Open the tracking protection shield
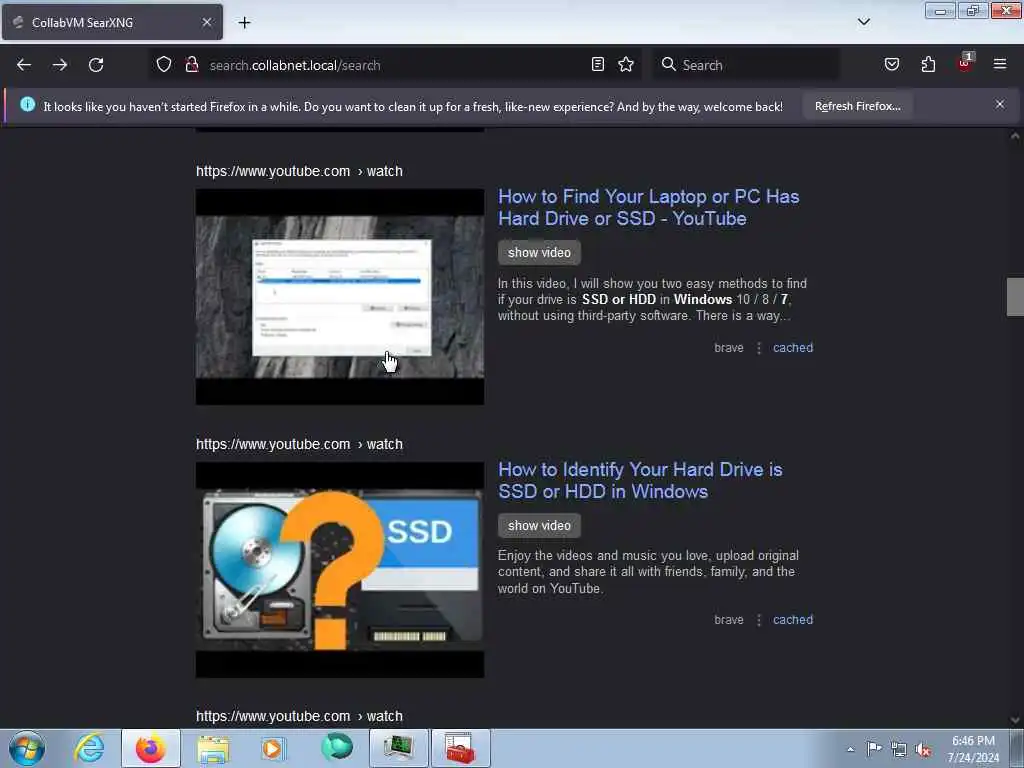 pos(164,65)
